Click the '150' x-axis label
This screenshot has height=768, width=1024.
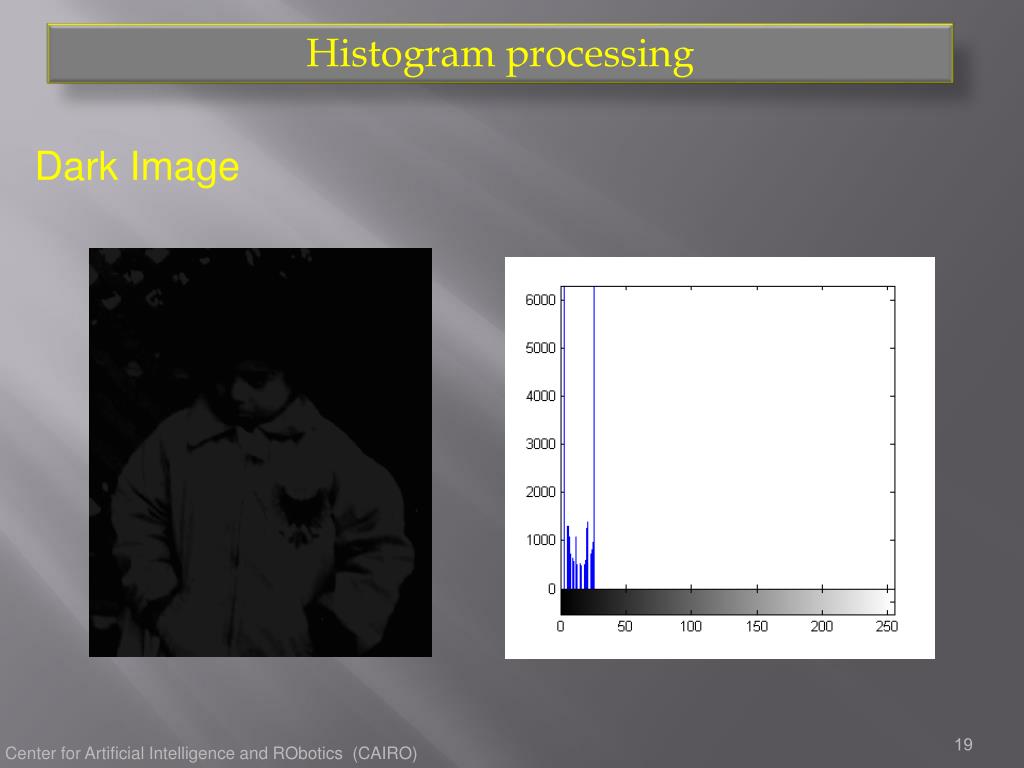coord(756,626)
